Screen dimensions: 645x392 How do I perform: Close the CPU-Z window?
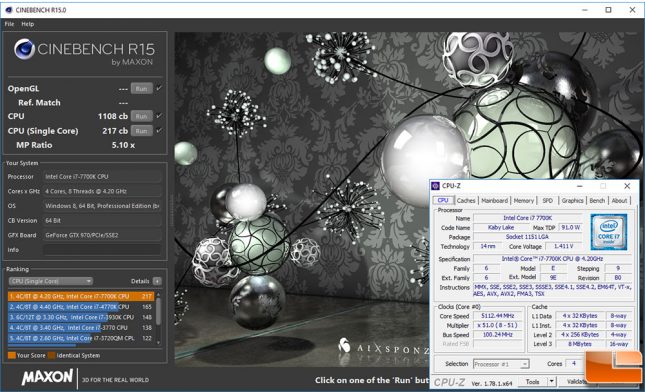[627, 186]
